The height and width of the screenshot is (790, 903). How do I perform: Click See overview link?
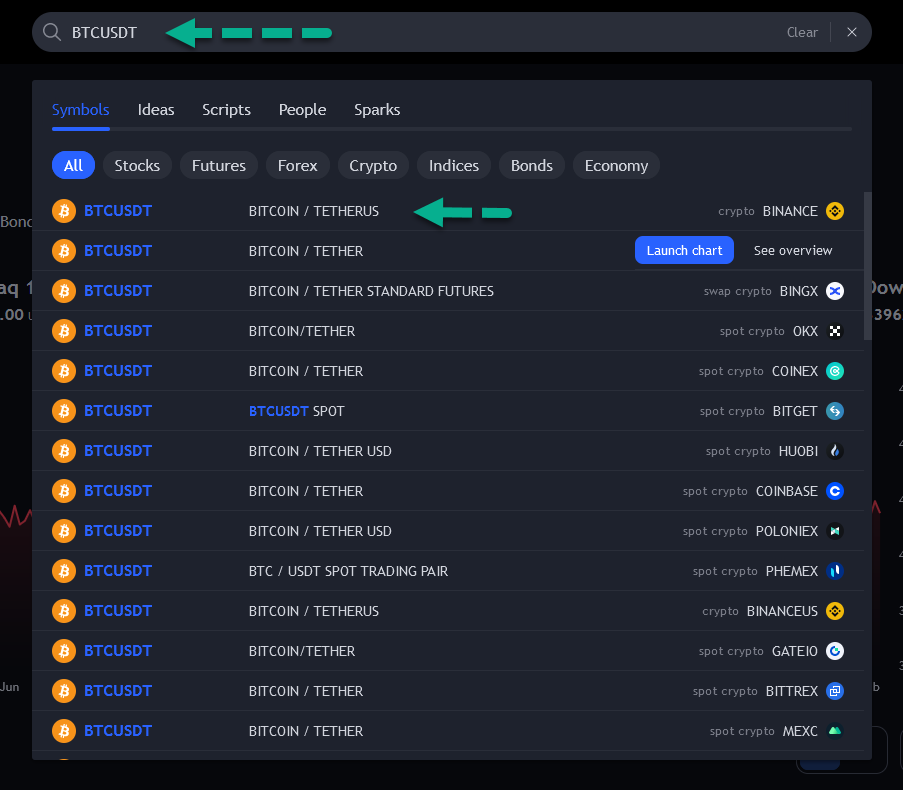click(x=793, y=250)
